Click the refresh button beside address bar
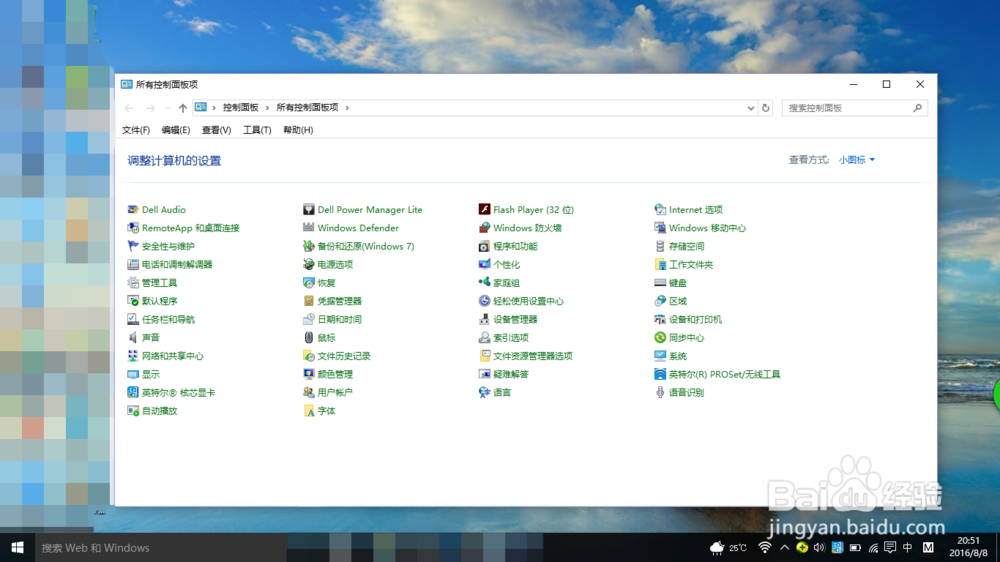 point(766,108)
